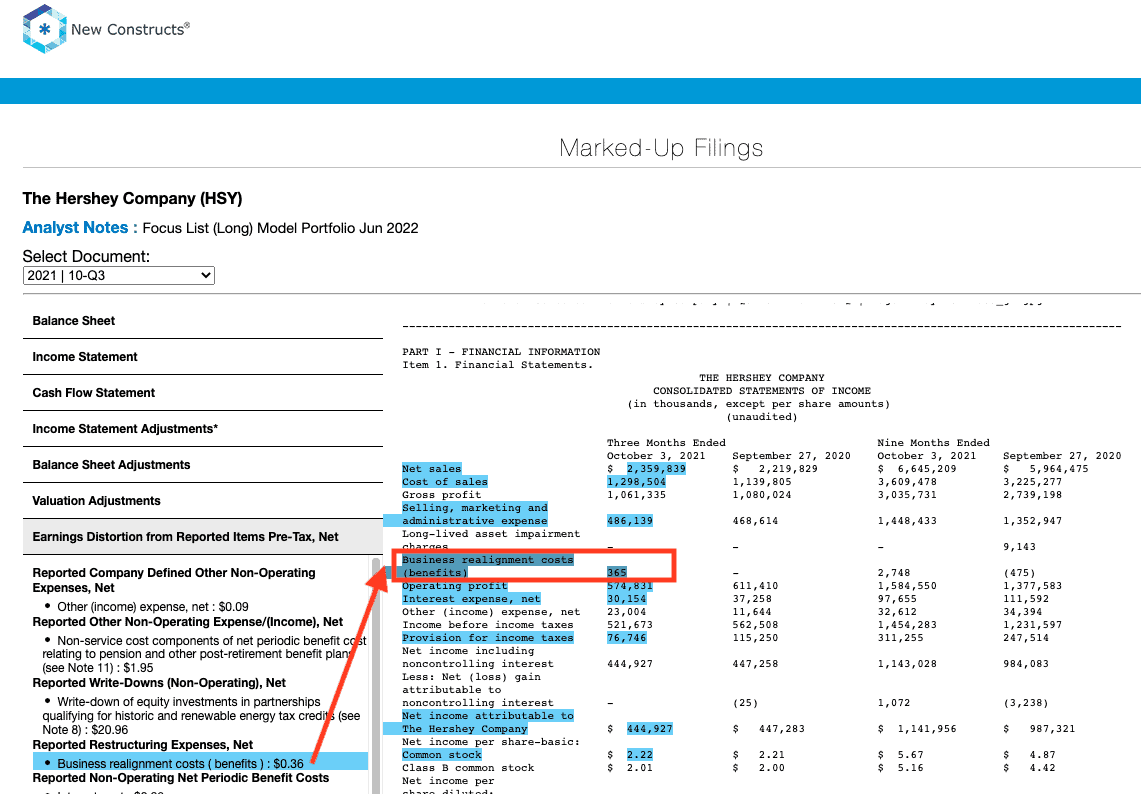Collapse Earnings Distortion from Reported Items Pre-Tax, Net
Screen dimensions: 1141x794
[x=203, y=537]
